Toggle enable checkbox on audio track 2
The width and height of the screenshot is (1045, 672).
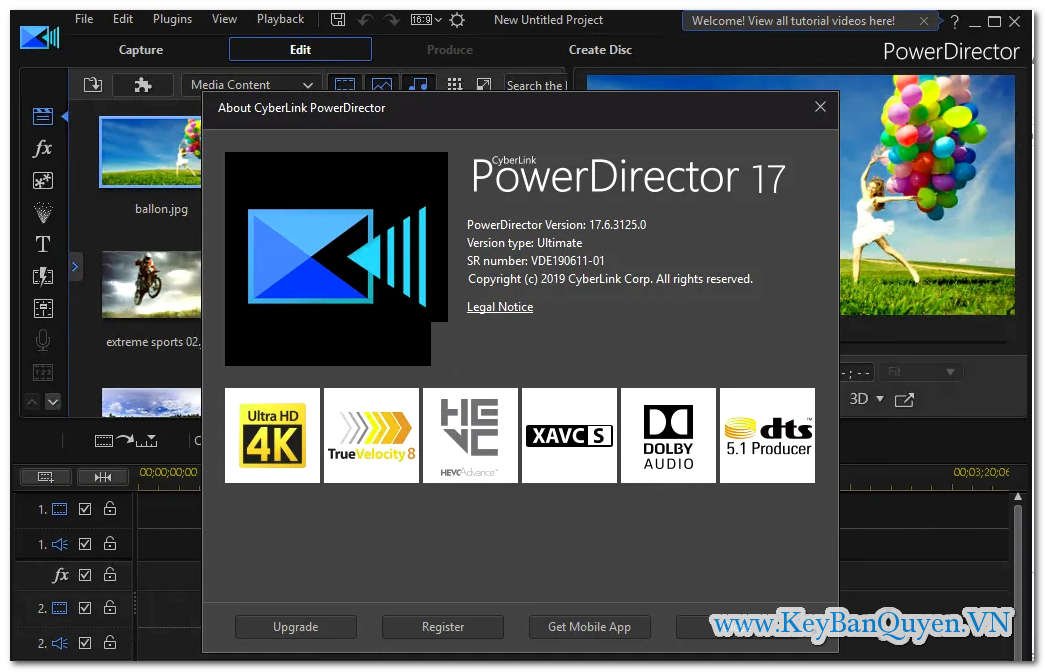click(85, 643)
